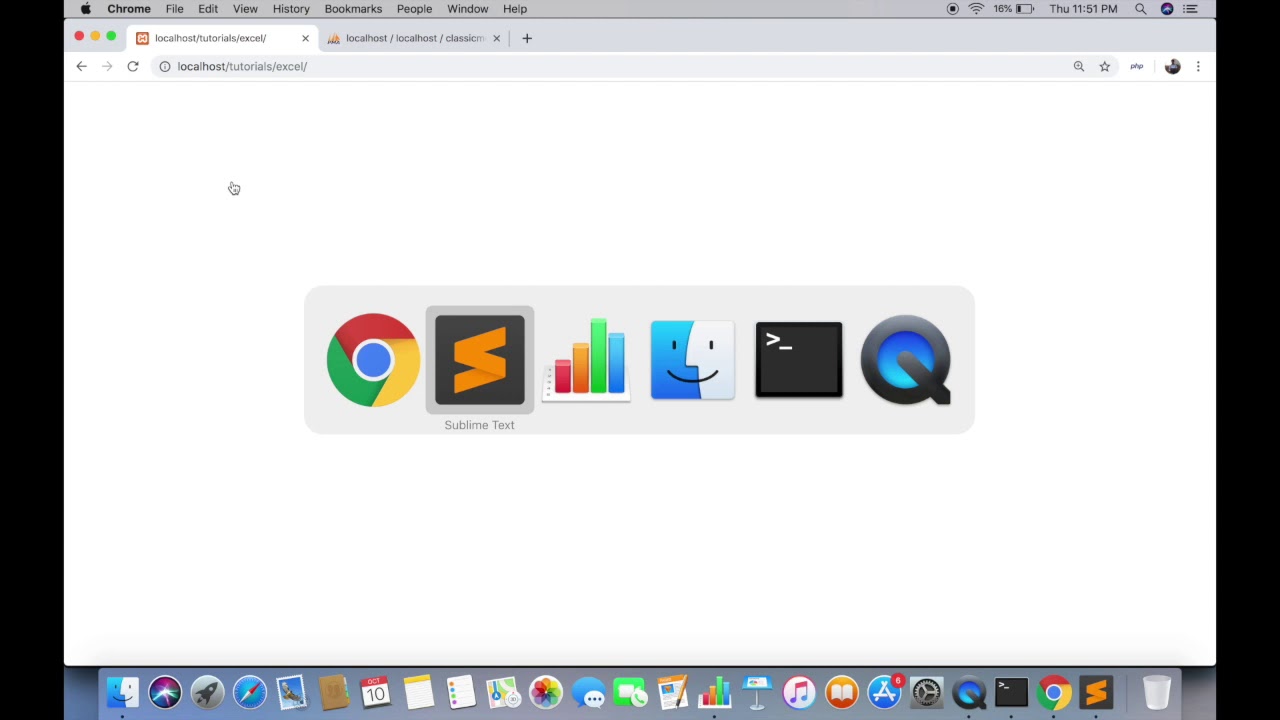The height and width of the screenshot is (720, 1280).
Task: Open QuickTime Player from the Dock
Action: pos(969,692)
